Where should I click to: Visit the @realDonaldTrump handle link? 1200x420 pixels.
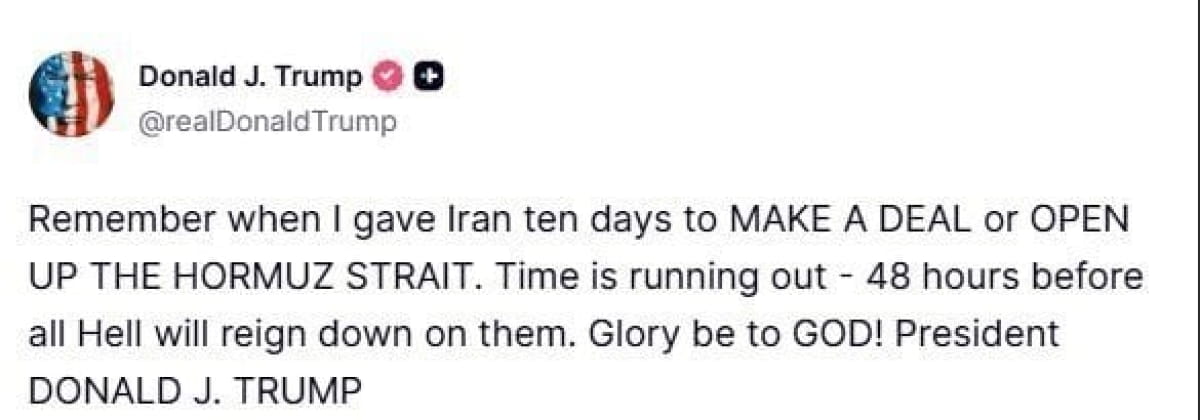(267, 122)
